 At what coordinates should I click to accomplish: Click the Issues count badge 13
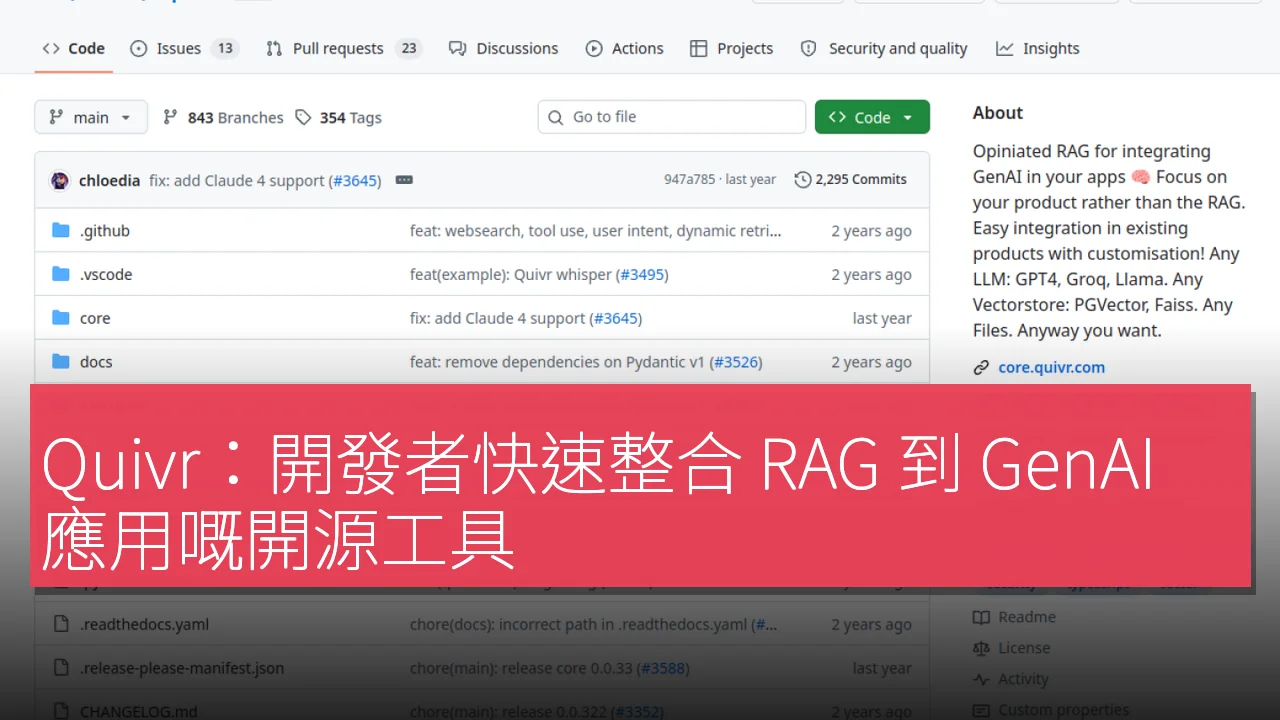click(225, 48)
